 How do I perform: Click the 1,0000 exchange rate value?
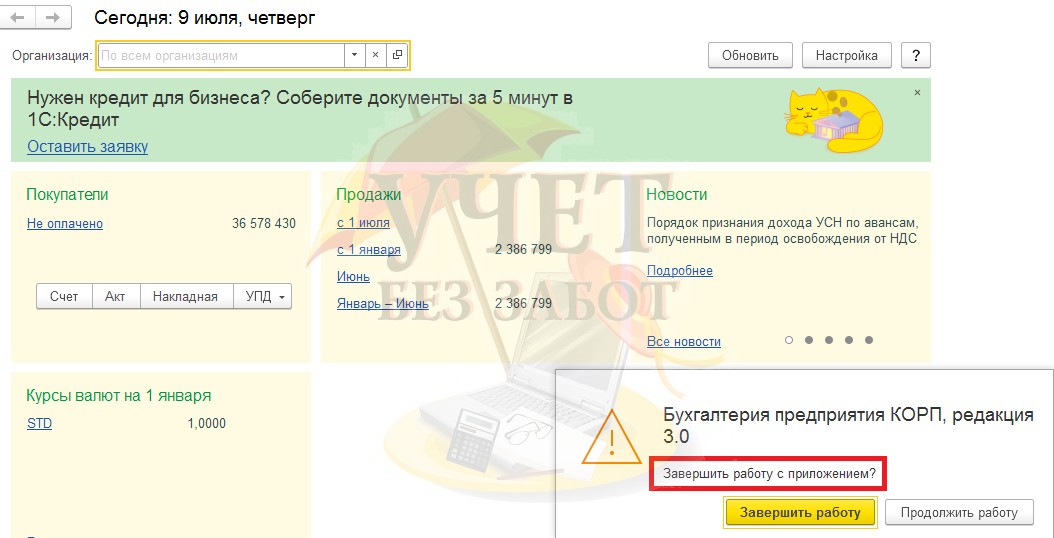(x=206, y=424)
